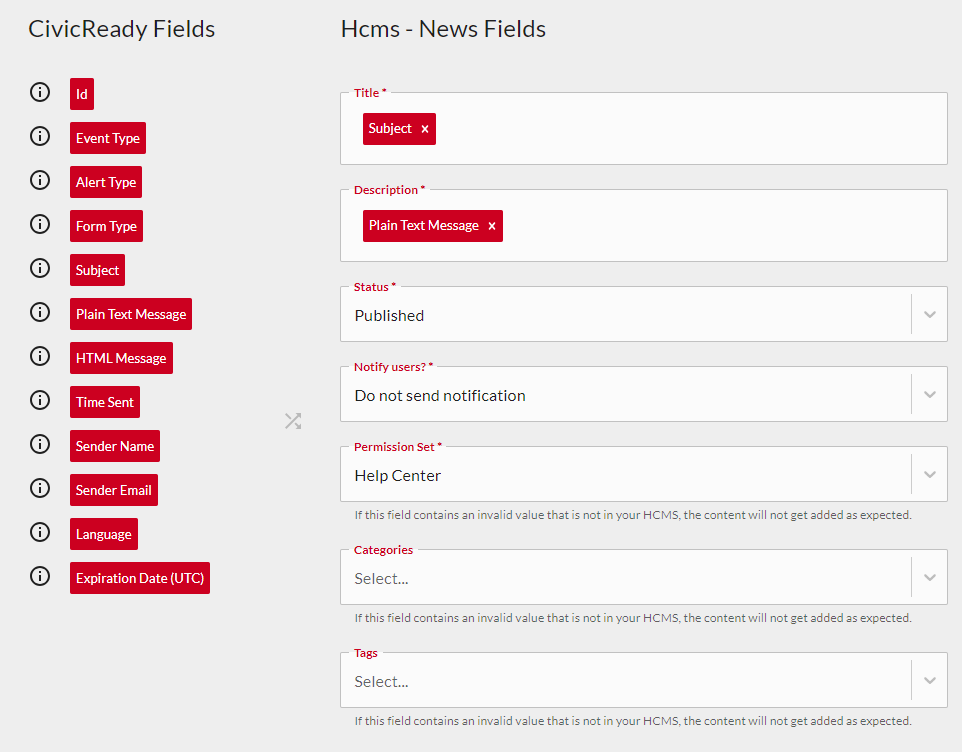View info for Plain Text Message field

click(40, 312)
